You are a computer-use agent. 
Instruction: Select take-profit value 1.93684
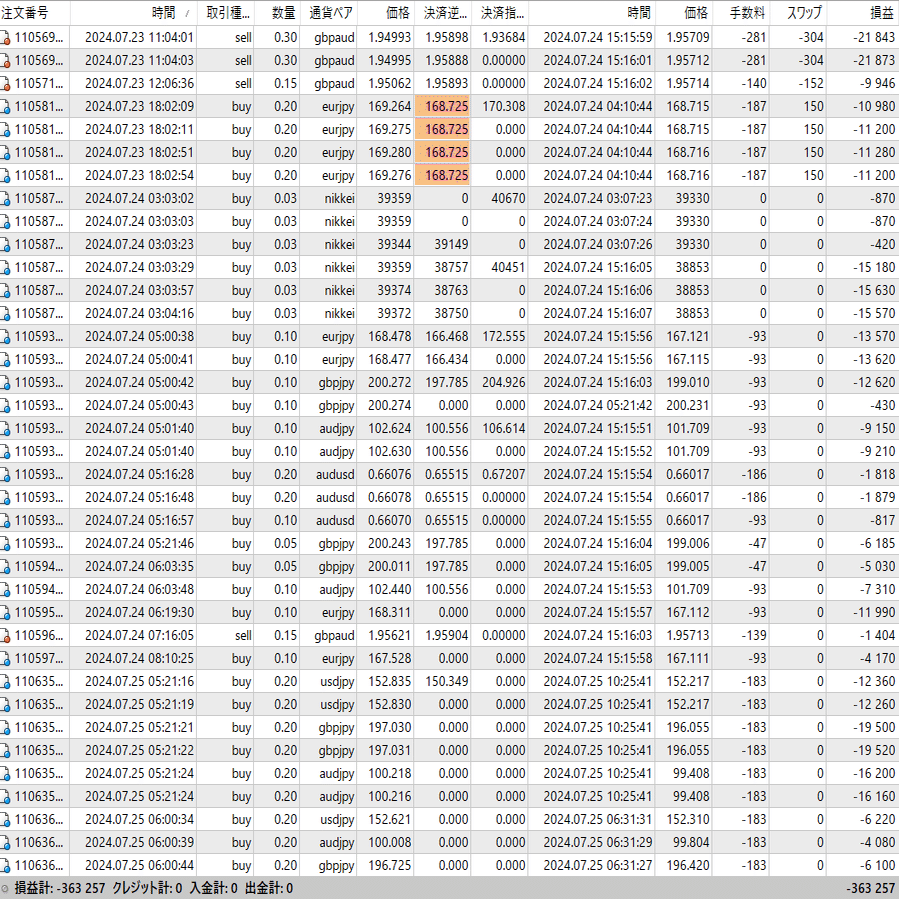tap(503, 38)
